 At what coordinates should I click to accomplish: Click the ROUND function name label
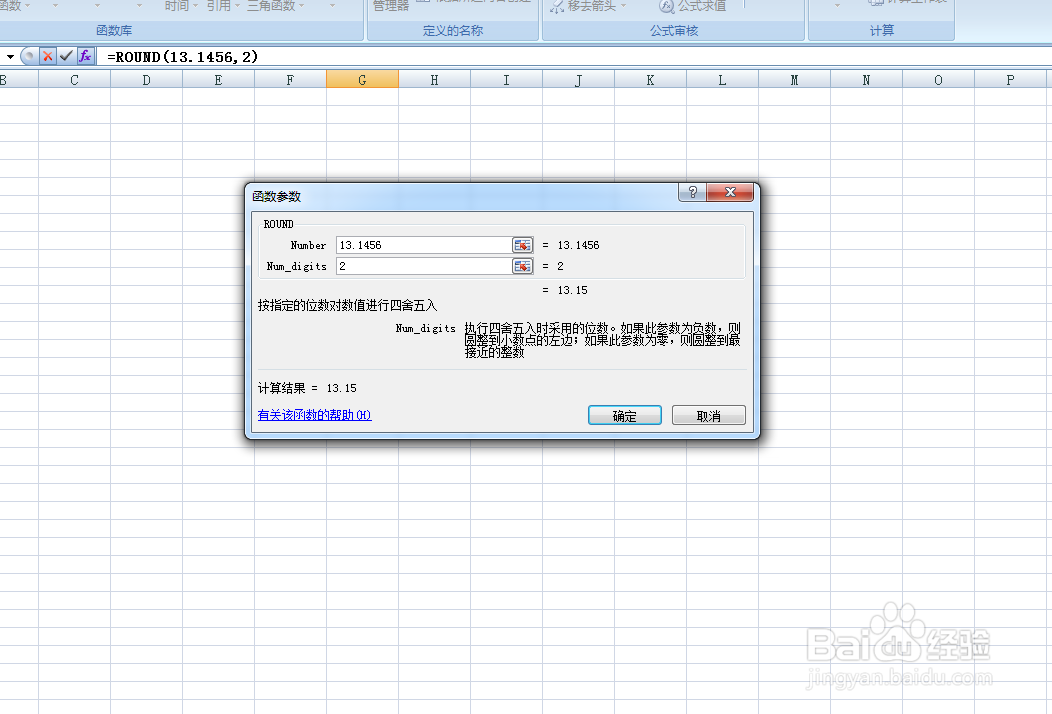278,224
